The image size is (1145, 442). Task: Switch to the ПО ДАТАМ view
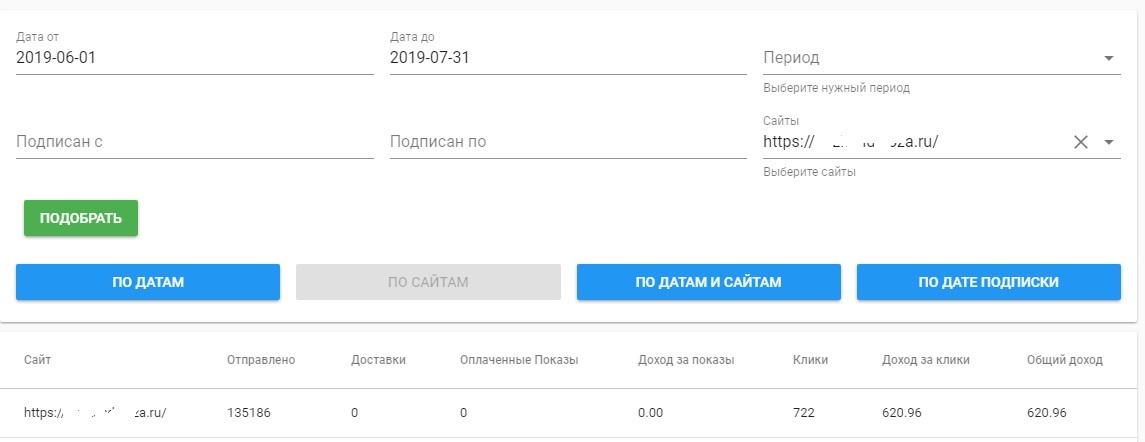tap(148, 282)
